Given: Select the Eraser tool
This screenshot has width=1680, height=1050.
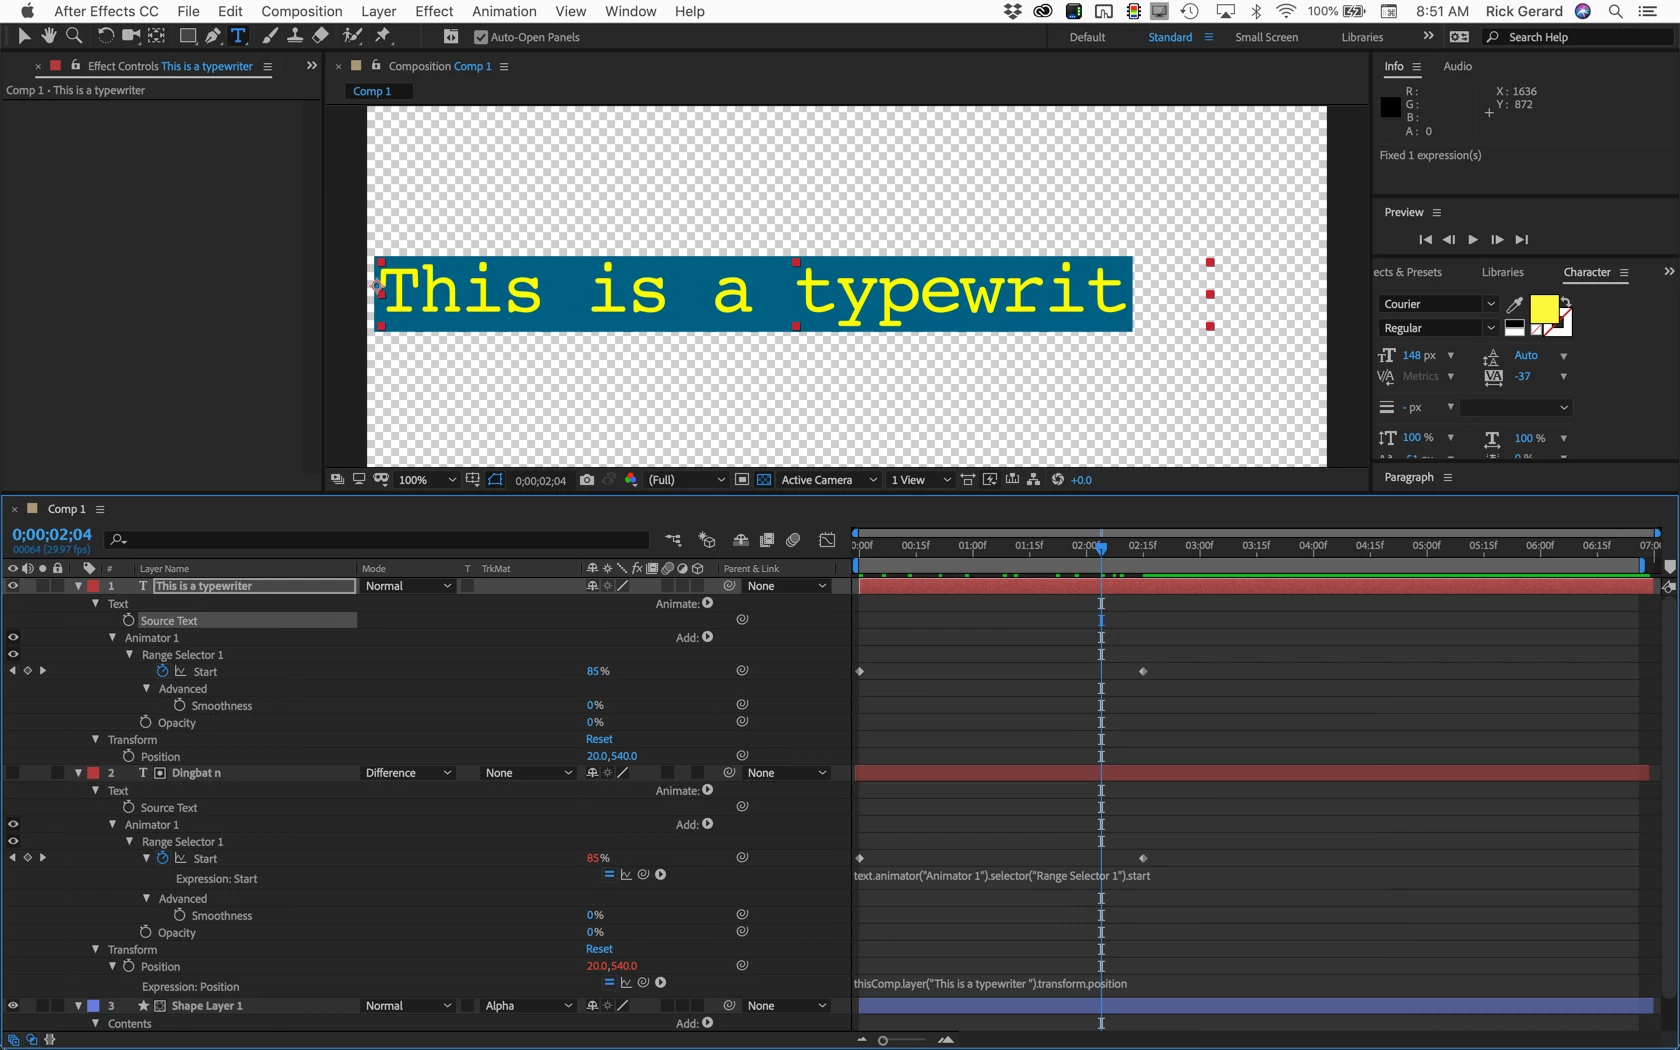Looking at the screenshot, I should coord(320,36).
